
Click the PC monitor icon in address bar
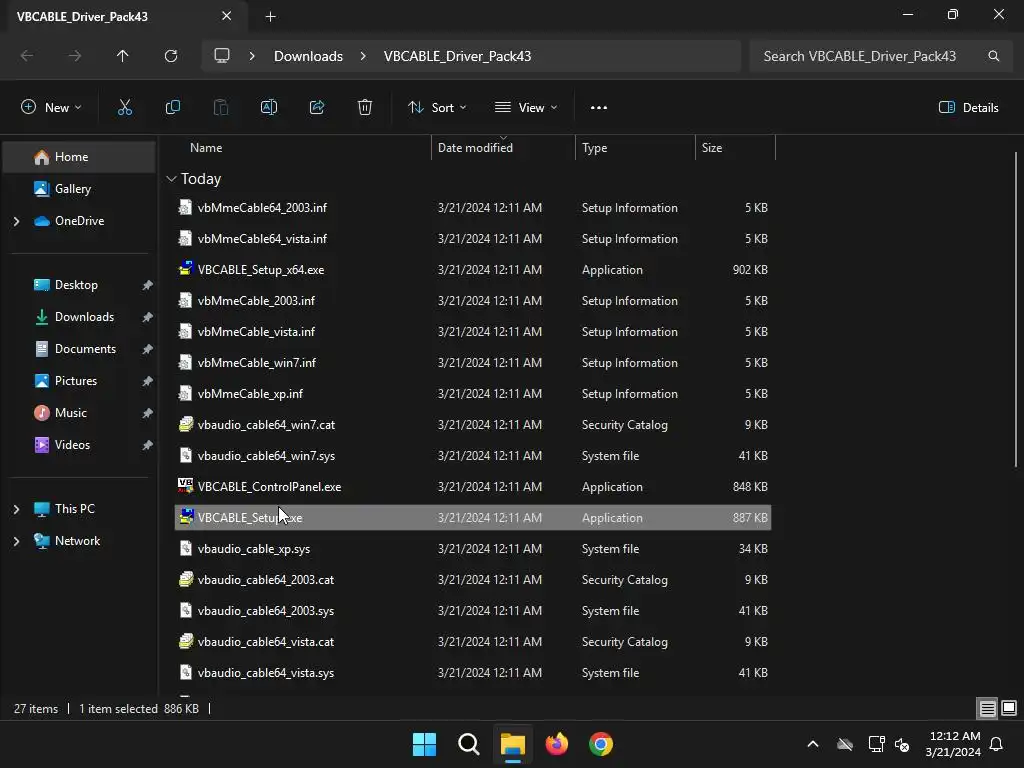pos(222,56)
